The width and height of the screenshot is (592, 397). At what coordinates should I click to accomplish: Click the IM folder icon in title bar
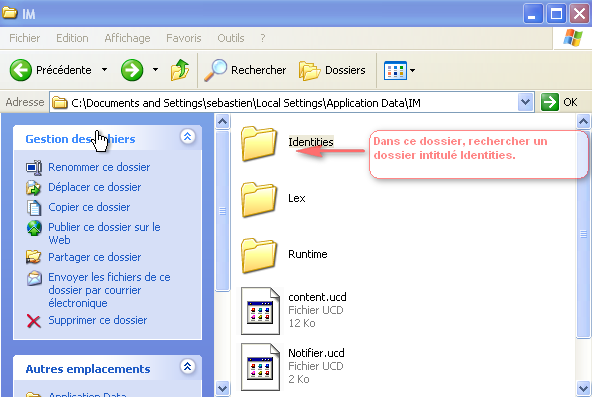[x=9, y=13]
